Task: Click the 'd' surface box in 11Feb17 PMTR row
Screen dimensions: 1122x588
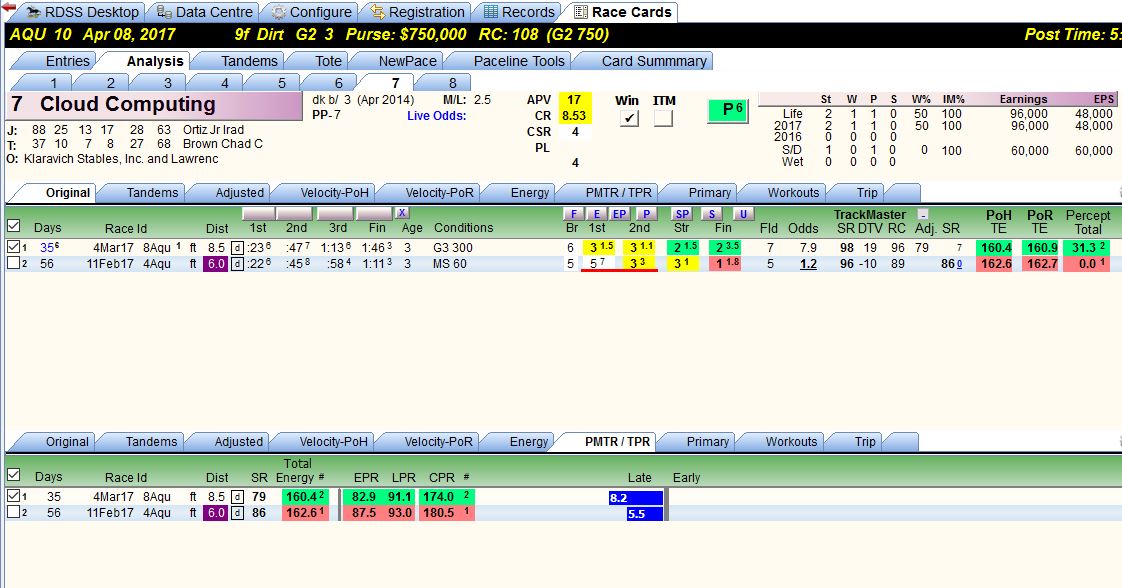Action: (x=237, y=513)
